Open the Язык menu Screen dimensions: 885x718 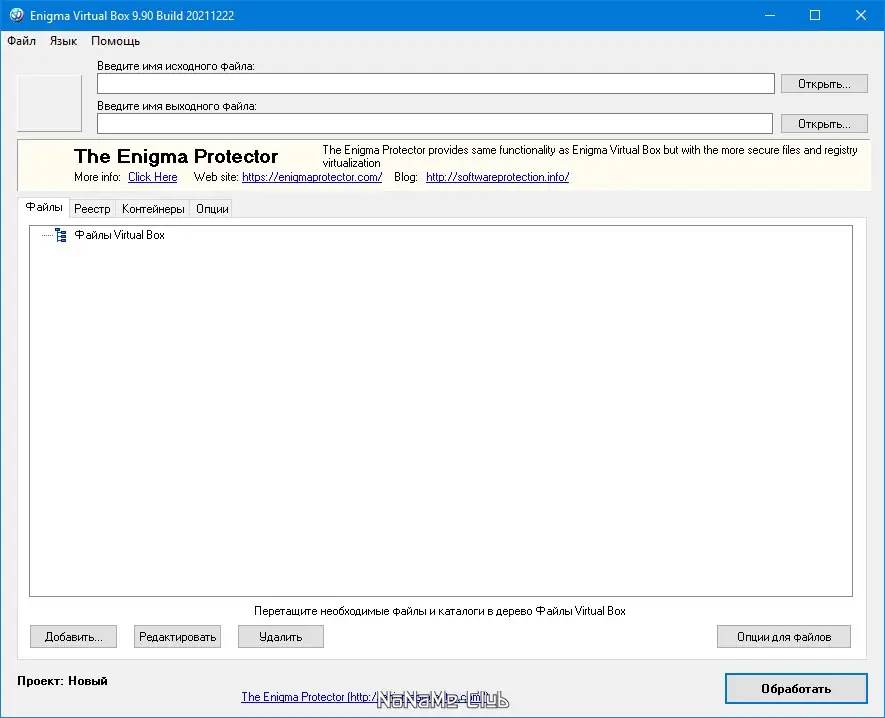pyautogui.click(x=63, y=41)
